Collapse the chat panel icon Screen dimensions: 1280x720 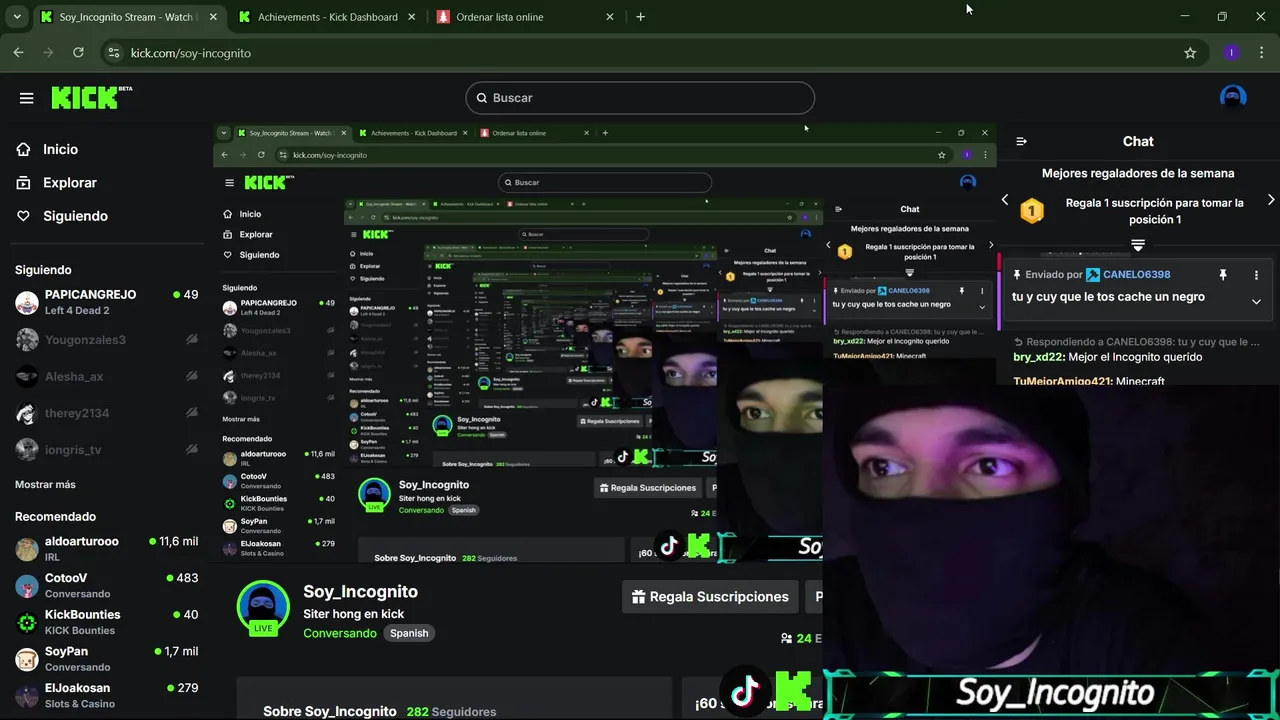(x=1021, y=142)
